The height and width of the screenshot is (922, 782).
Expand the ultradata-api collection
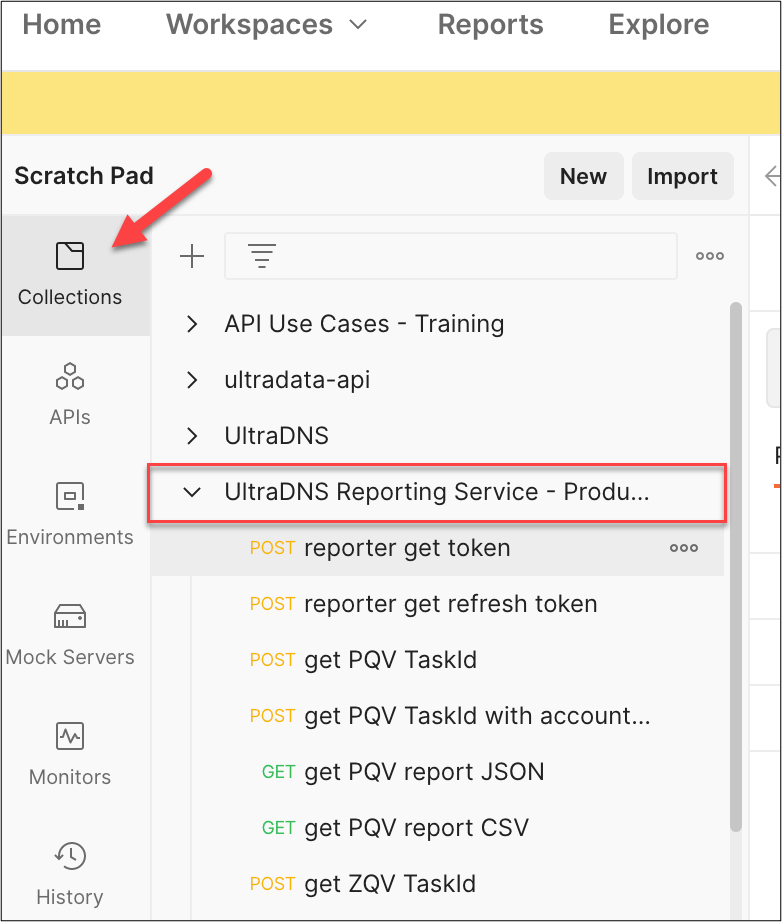(192, 380)
